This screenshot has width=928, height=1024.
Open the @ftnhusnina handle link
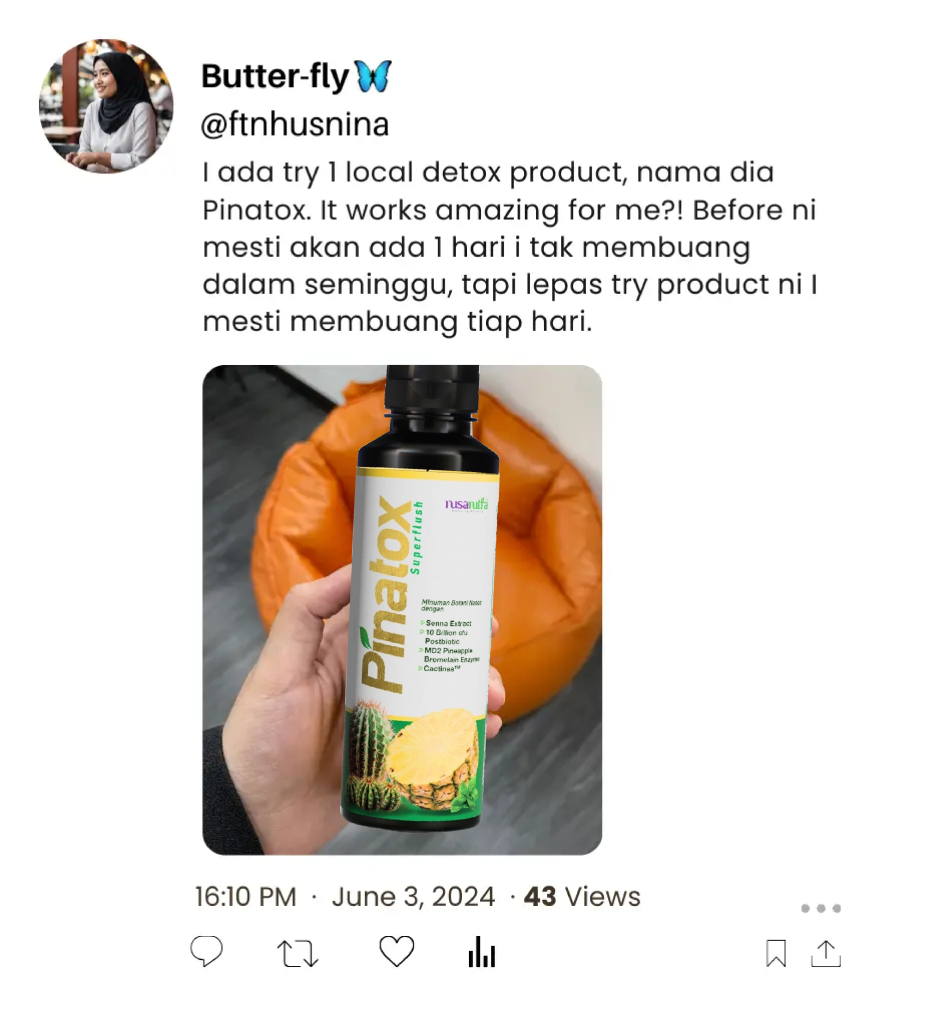[x=295, y=126]
